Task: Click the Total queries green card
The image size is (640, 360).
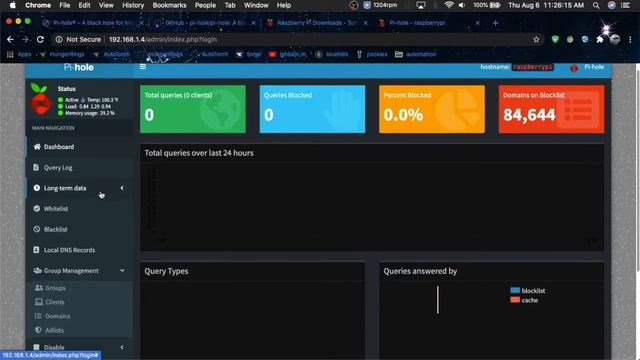Action: coord(193,109)
